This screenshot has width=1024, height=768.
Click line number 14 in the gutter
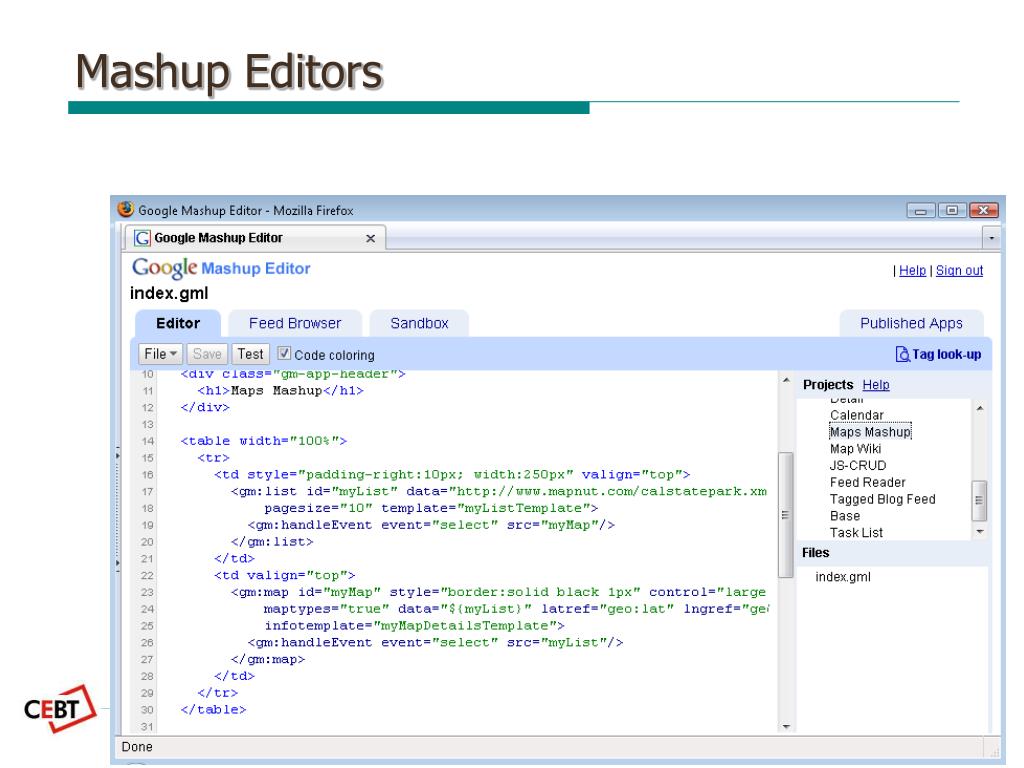coord(148,441)
